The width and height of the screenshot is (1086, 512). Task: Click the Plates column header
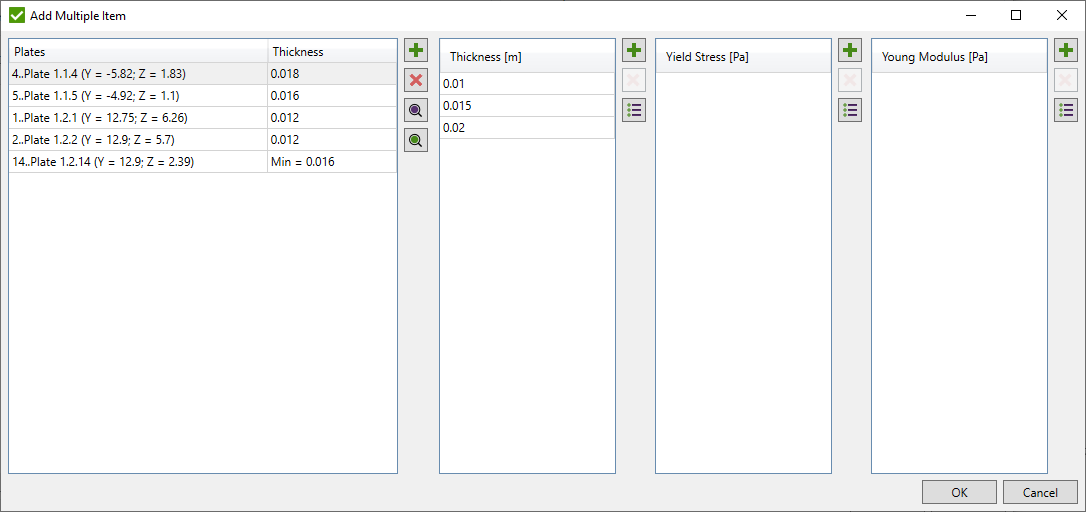tap(138, 52)
